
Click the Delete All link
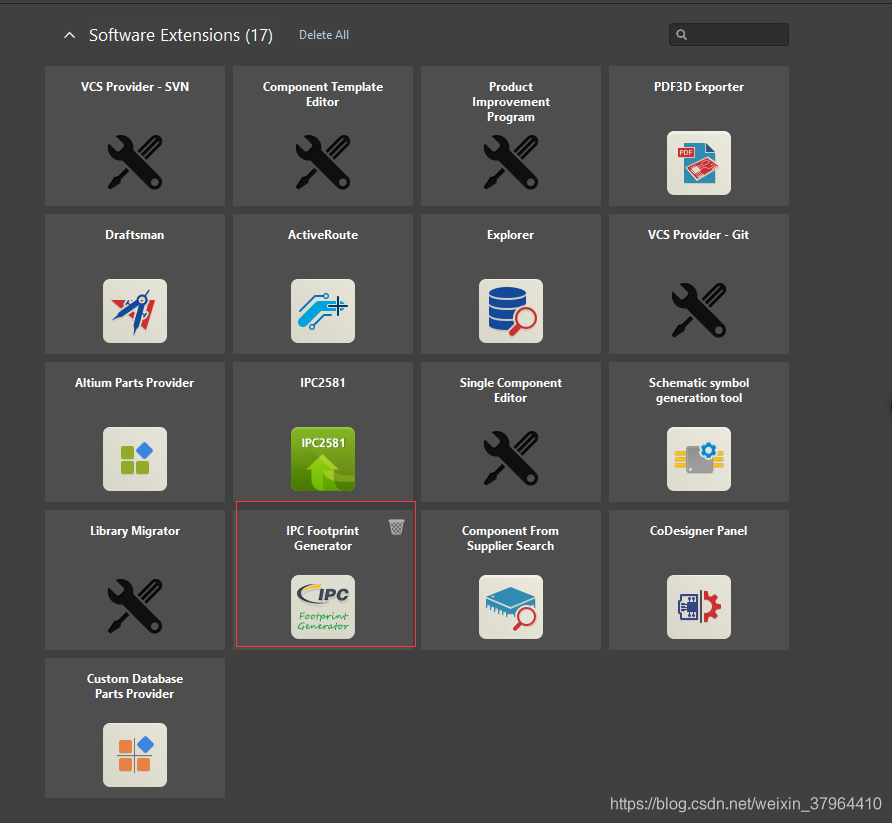[324, 35]
